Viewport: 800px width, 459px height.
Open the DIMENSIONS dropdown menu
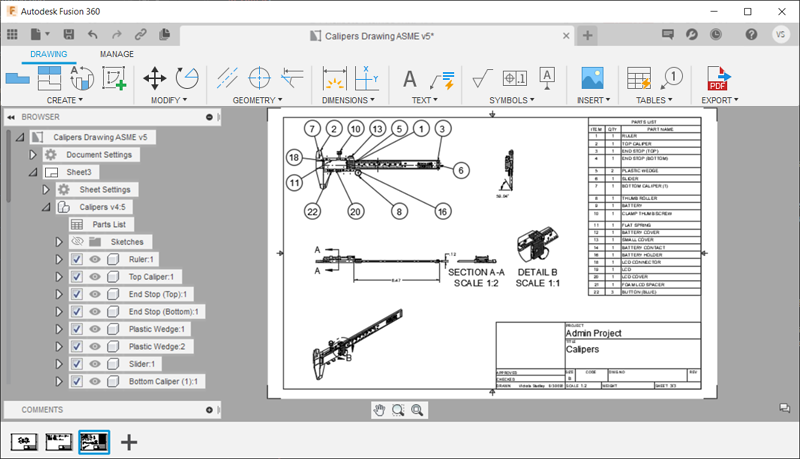348,100
